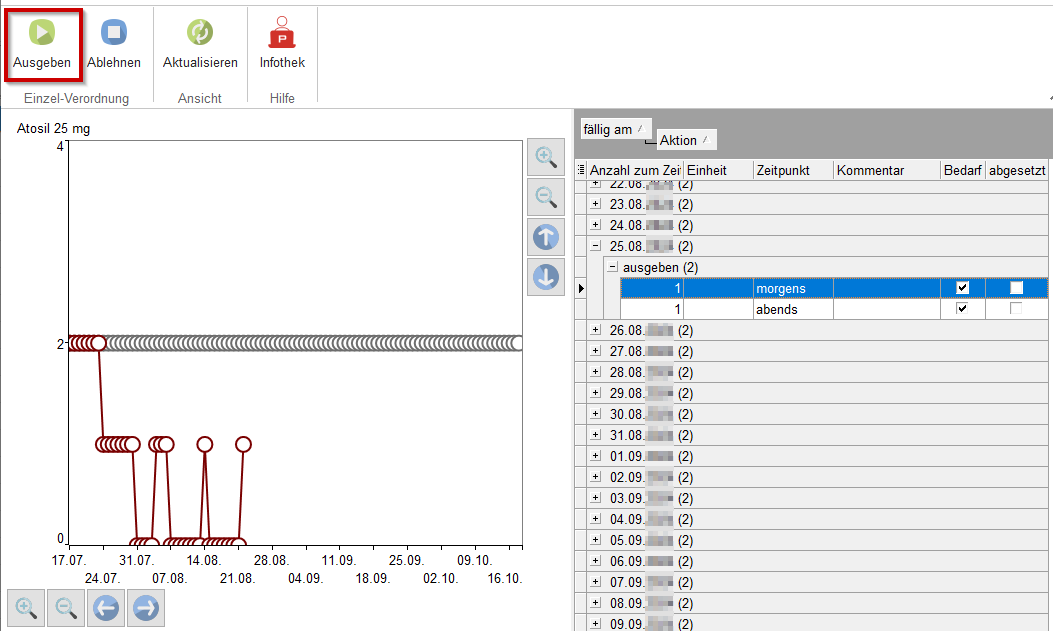The image size is (1053, 631).
Task: Zoom in vertically beside the chart
Action: (x=546, y=157)
